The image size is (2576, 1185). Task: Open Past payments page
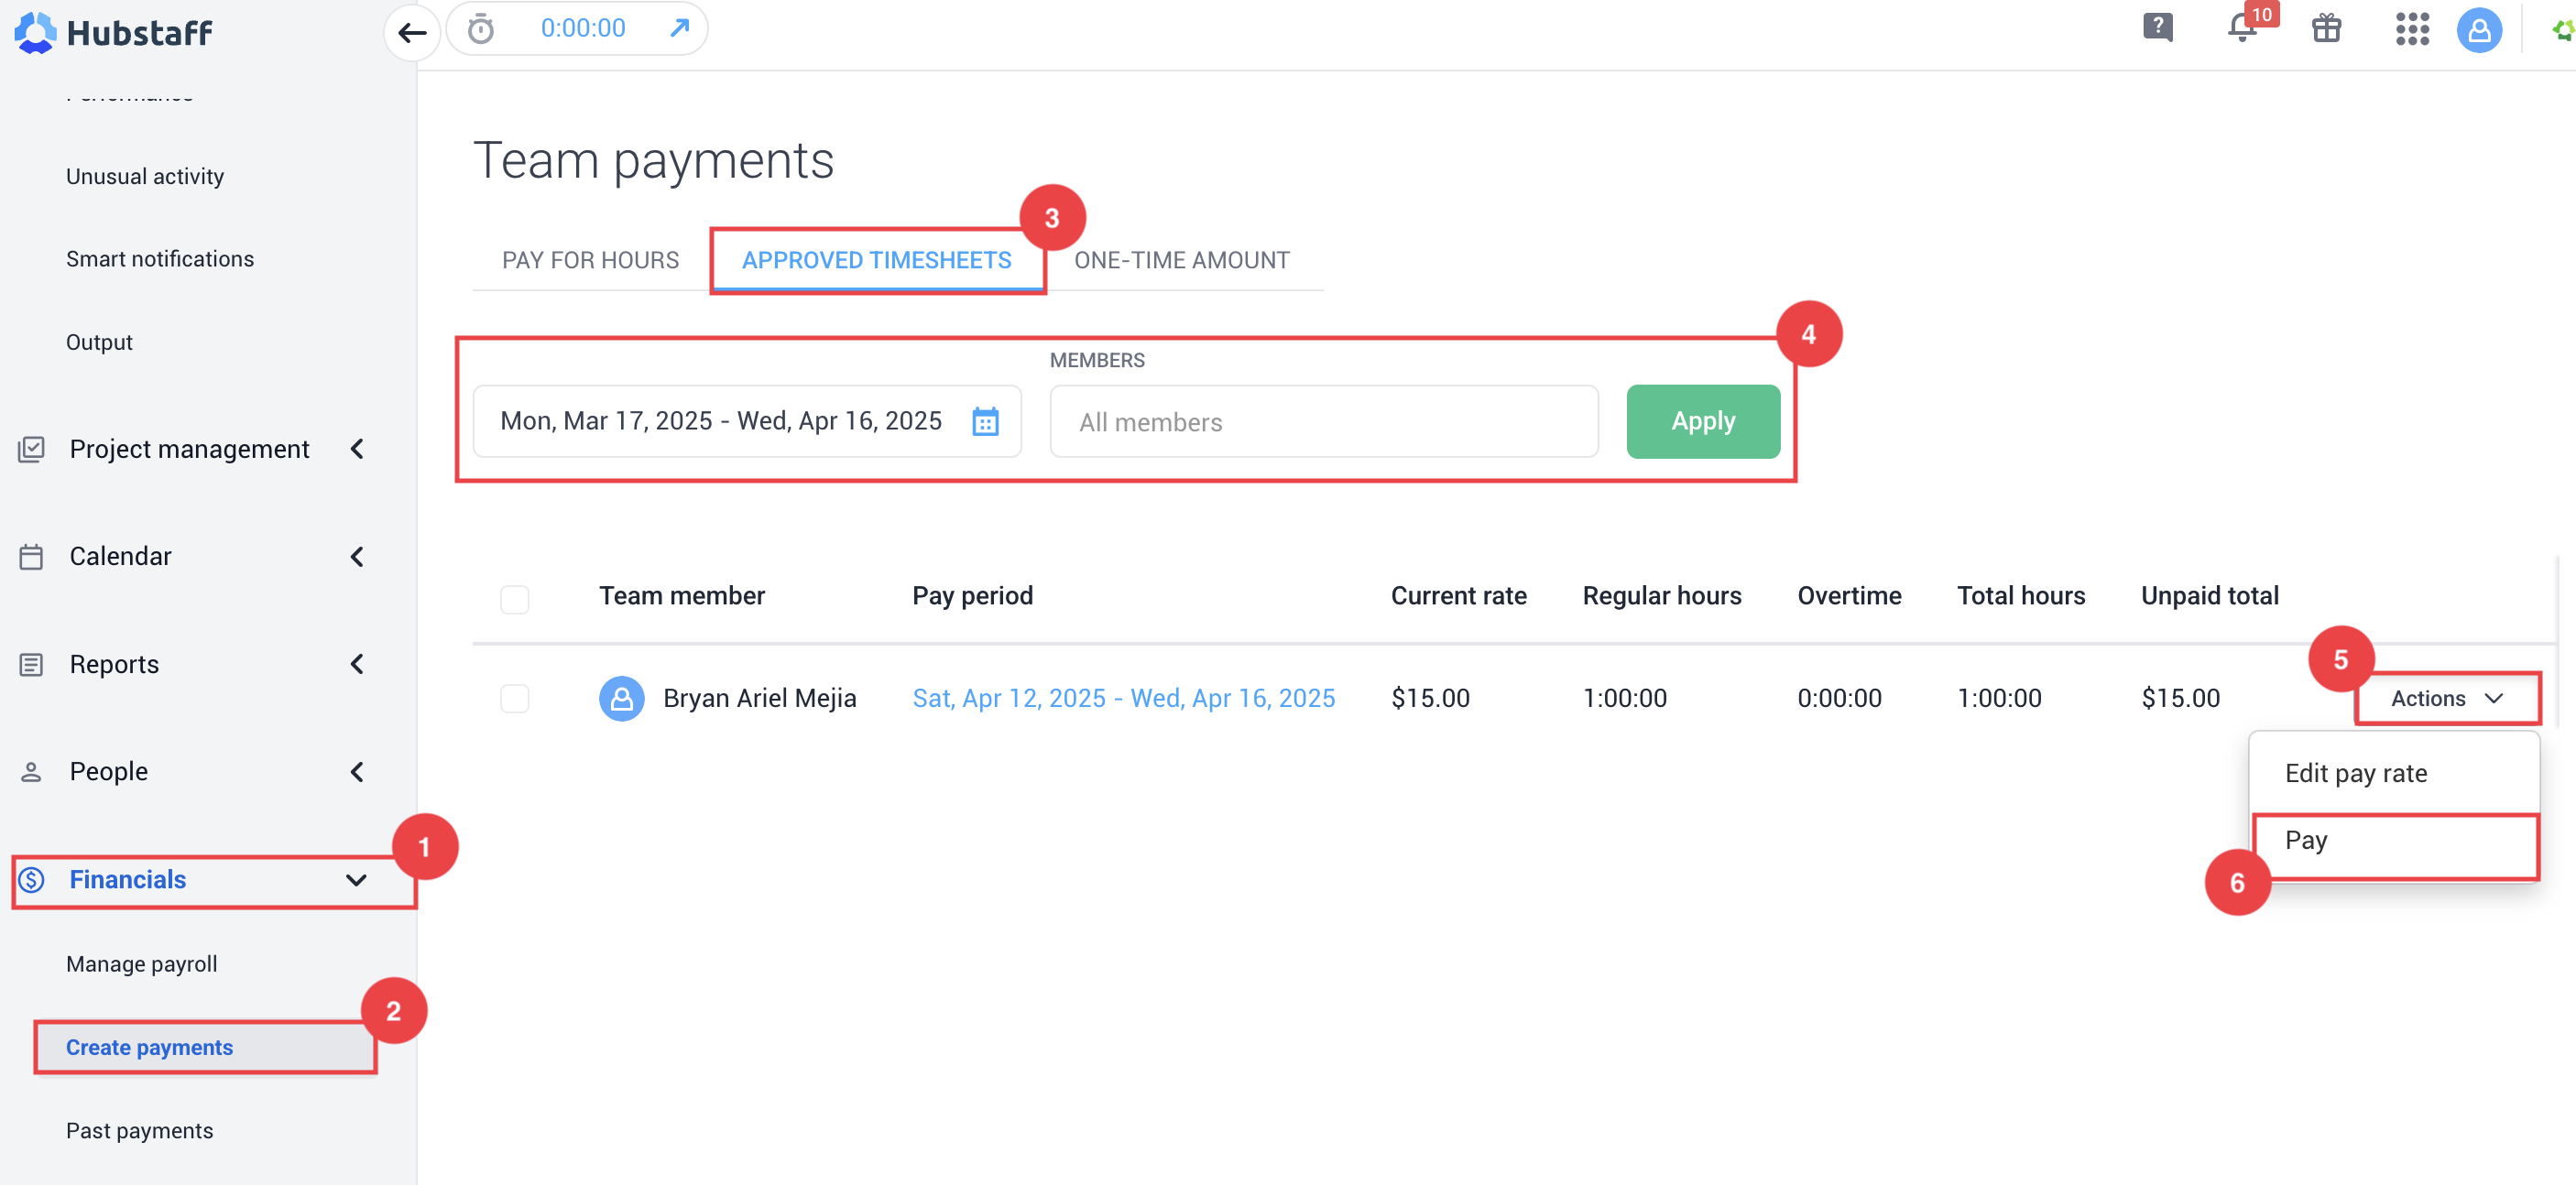click(x=140, y=1130)
